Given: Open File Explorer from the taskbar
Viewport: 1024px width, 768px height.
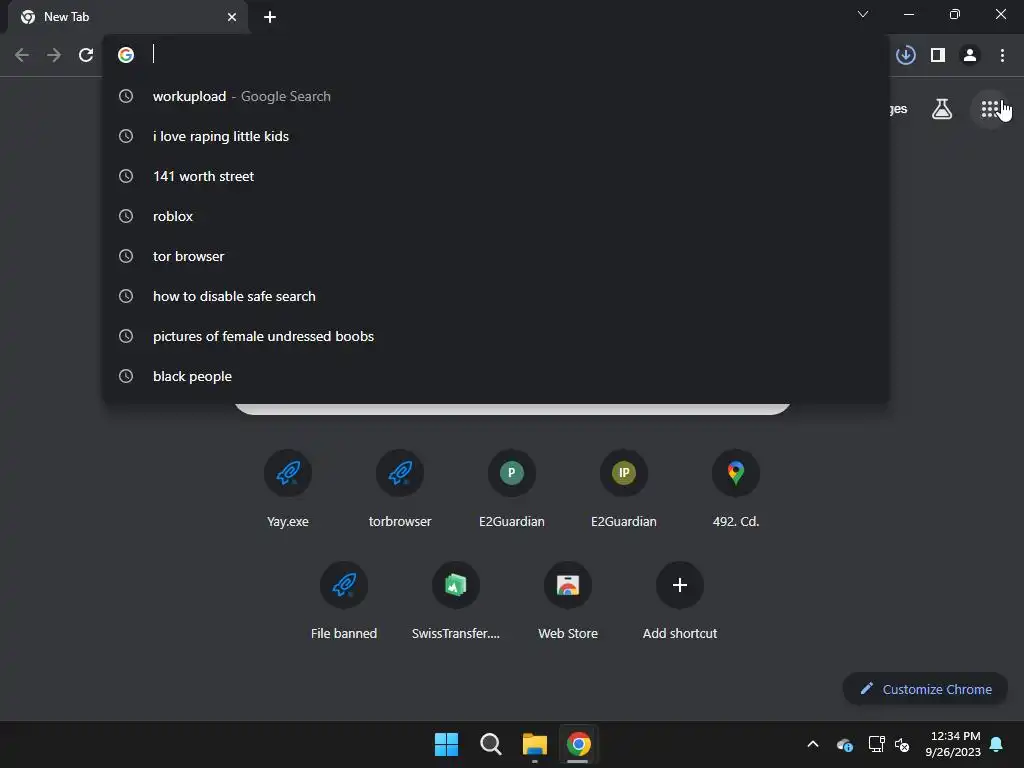Looking at the screenshot, I should [535, 744].
